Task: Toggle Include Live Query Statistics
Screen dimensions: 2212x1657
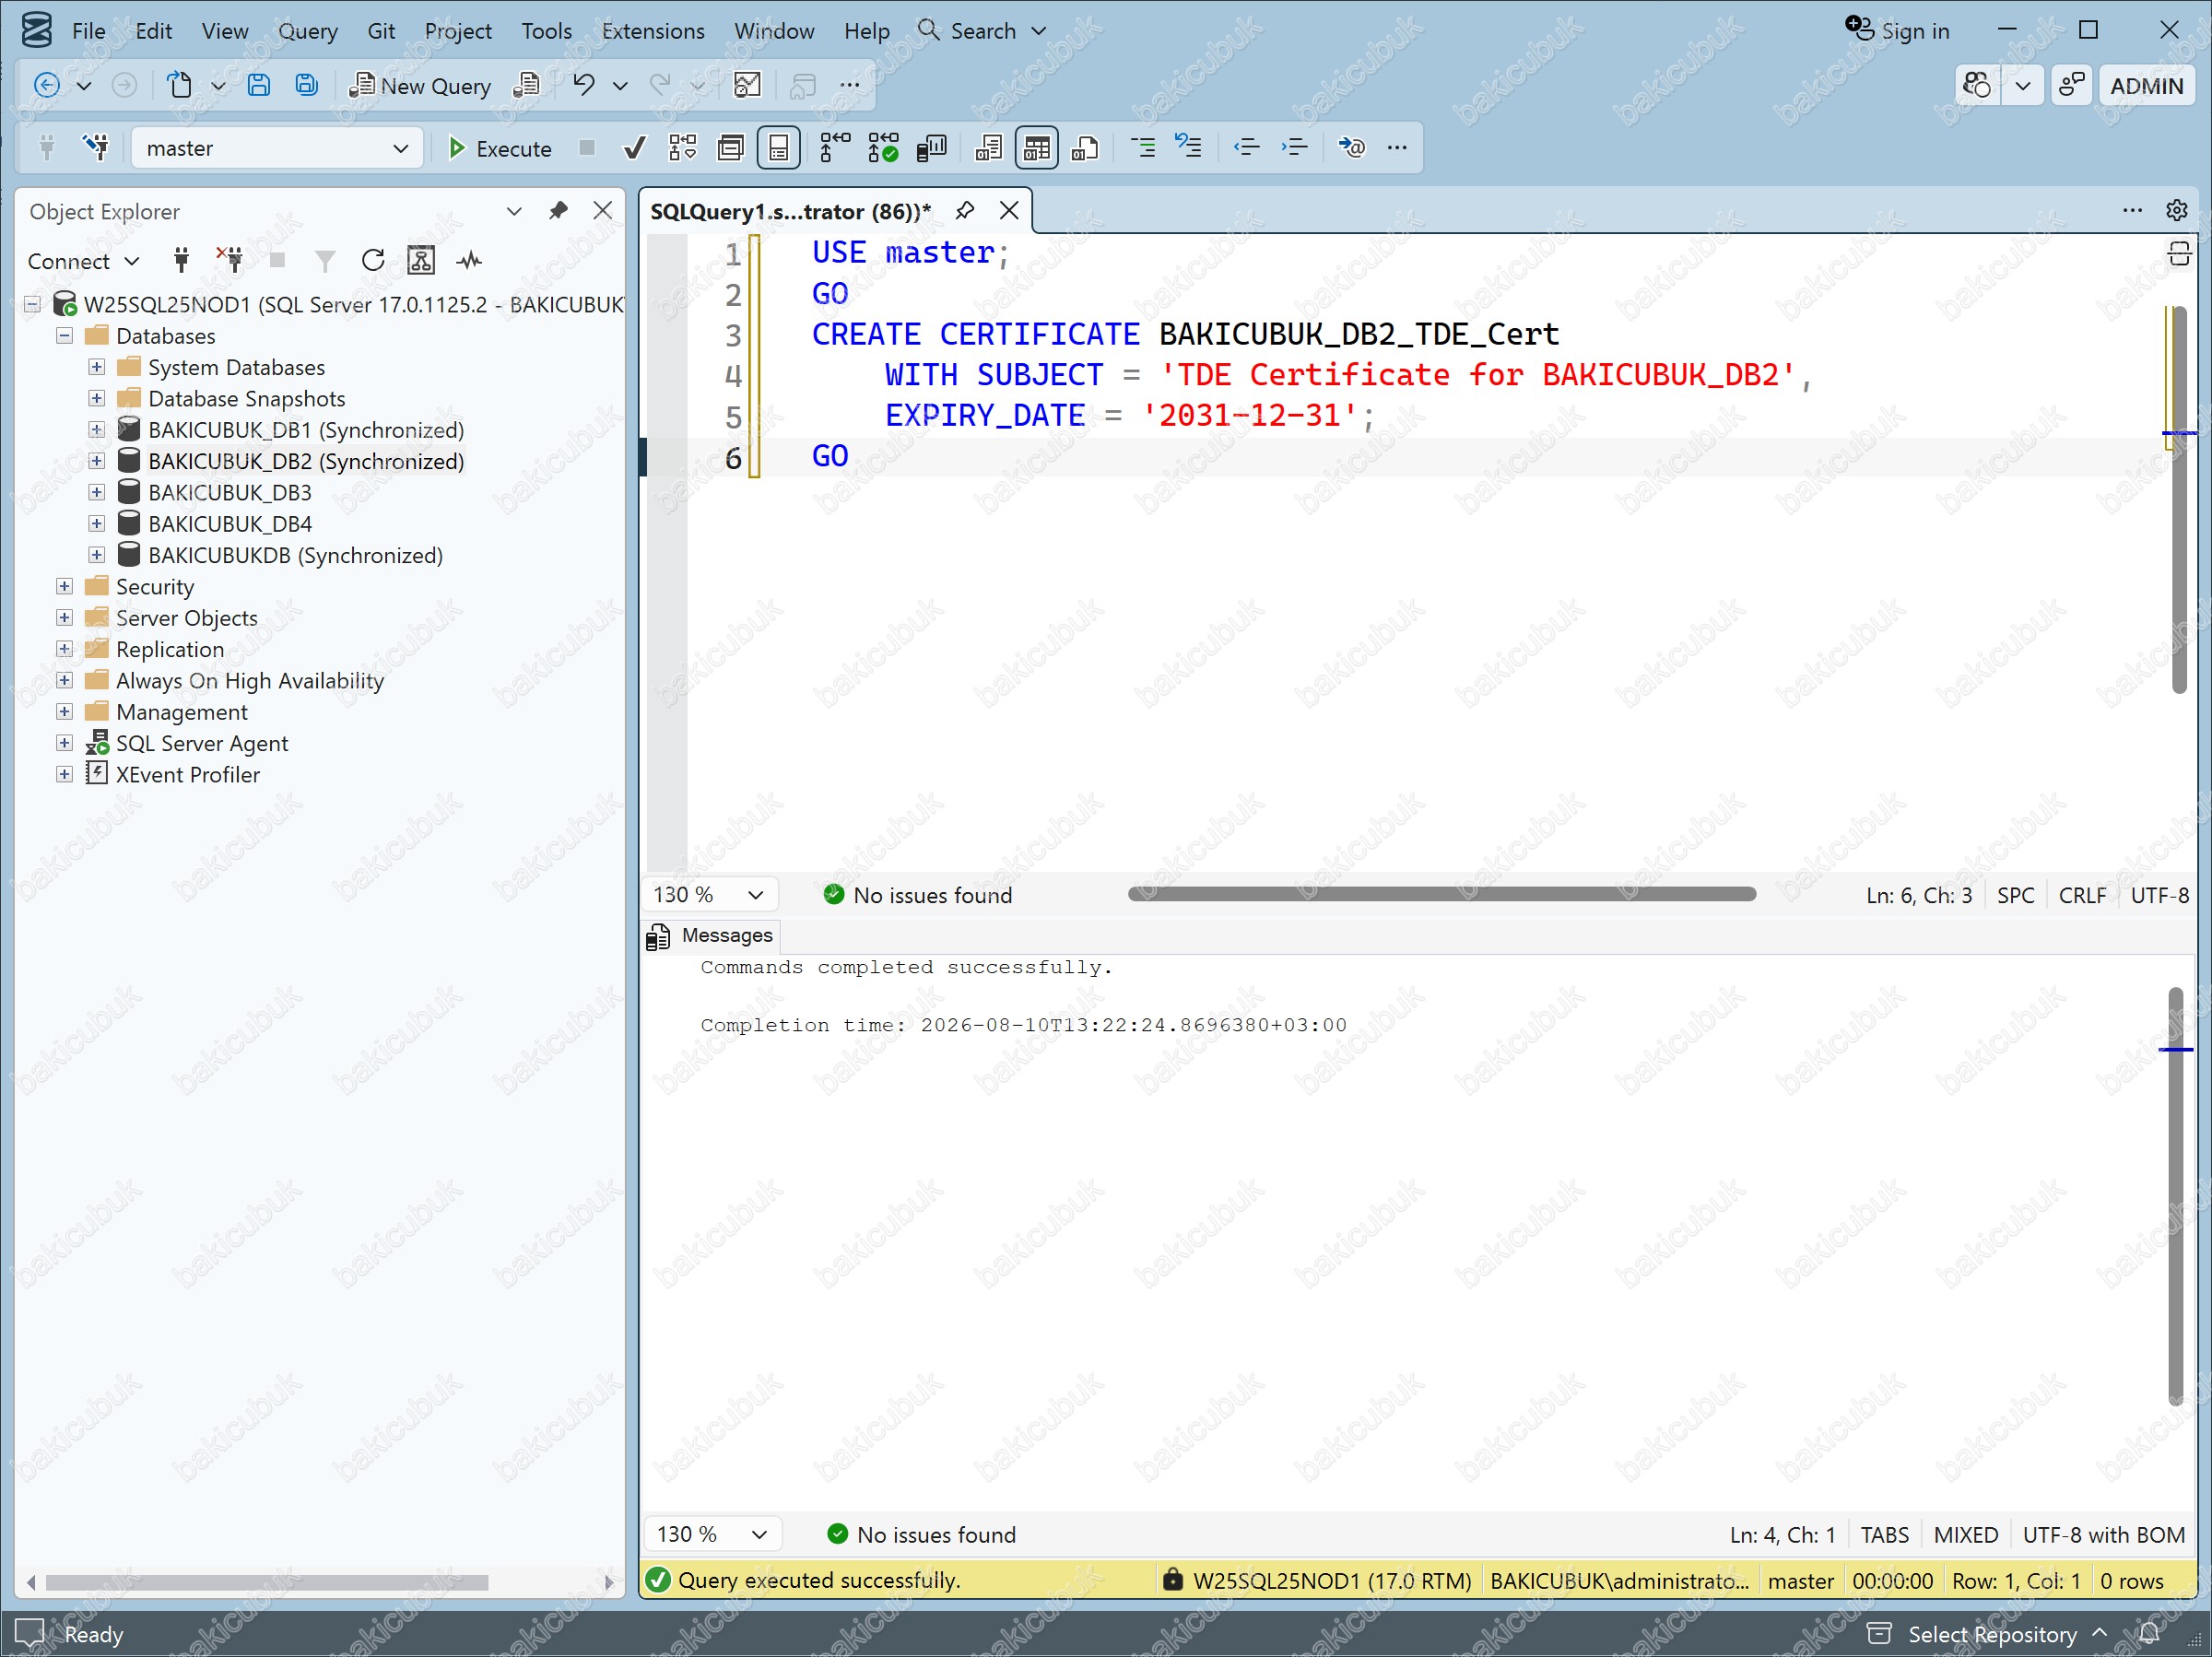Action: (883, 148)
